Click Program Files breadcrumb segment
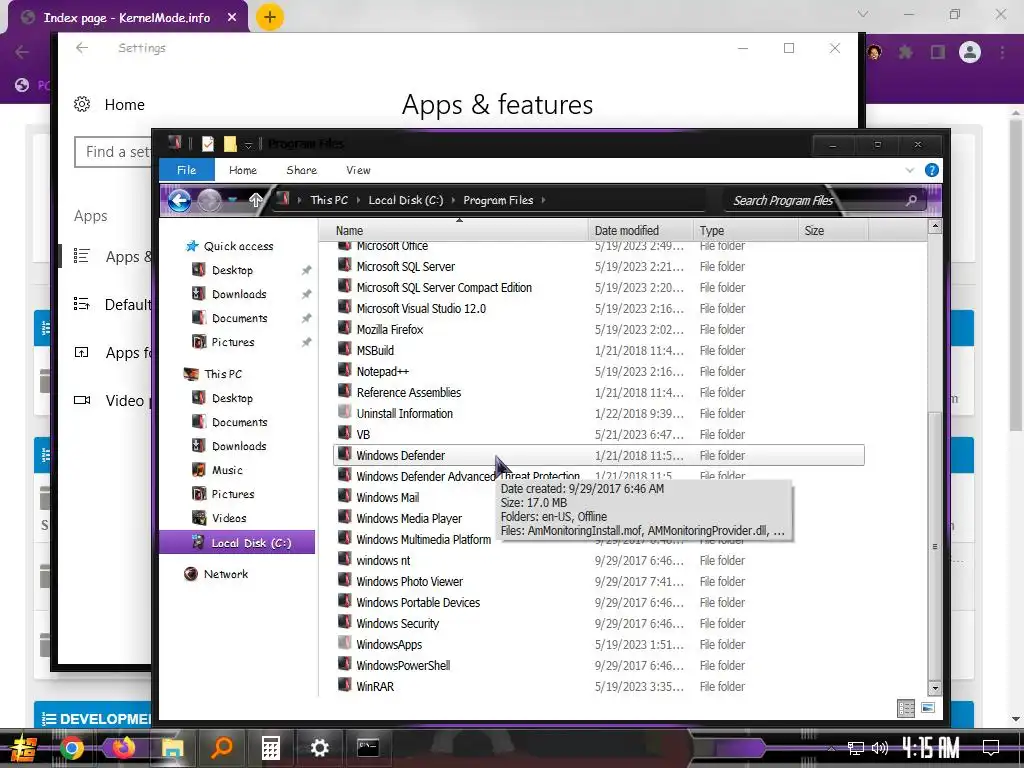Viewport: 1024px width, 768px height. point(498,200)
